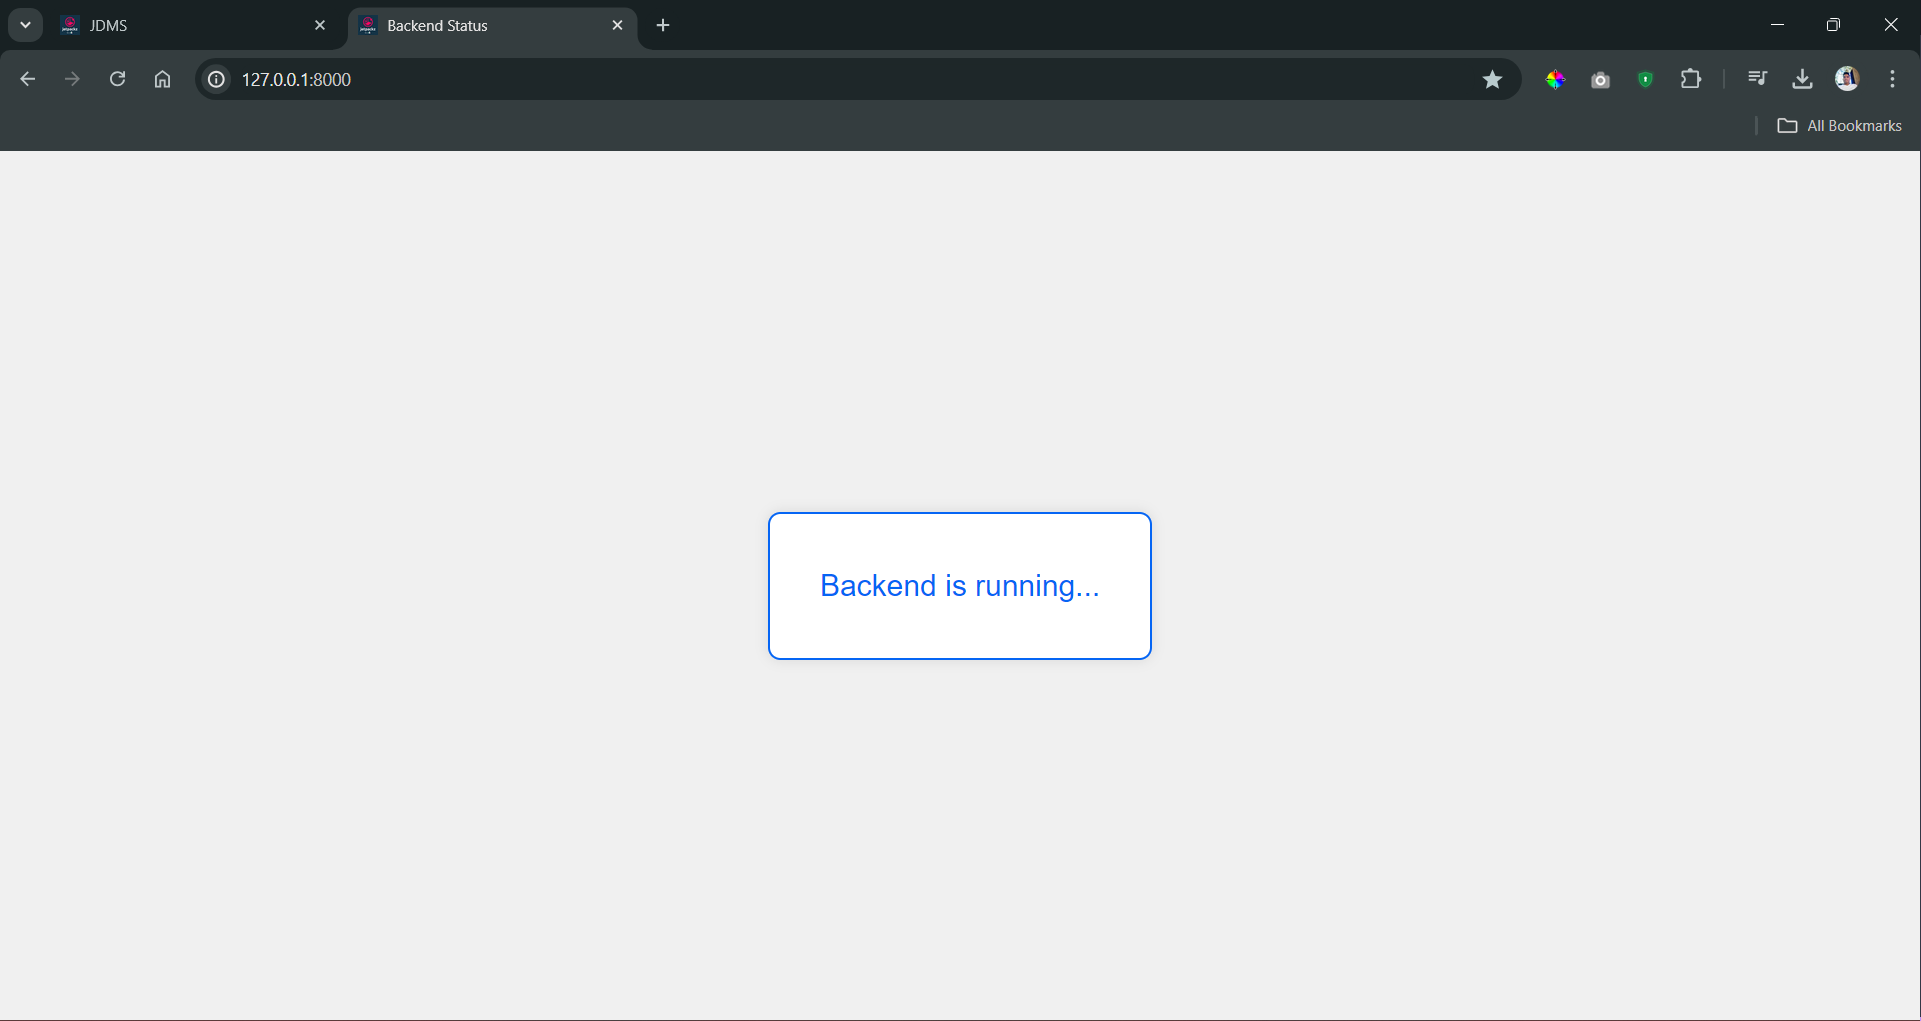Open the All Bookmarks folder
This screenshot has height=1021, width=1921.
point(1839,126)
